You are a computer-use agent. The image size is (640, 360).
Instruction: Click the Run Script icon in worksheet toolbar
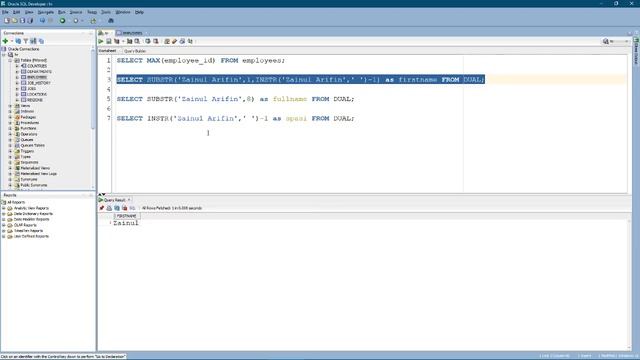pos(109,41)
